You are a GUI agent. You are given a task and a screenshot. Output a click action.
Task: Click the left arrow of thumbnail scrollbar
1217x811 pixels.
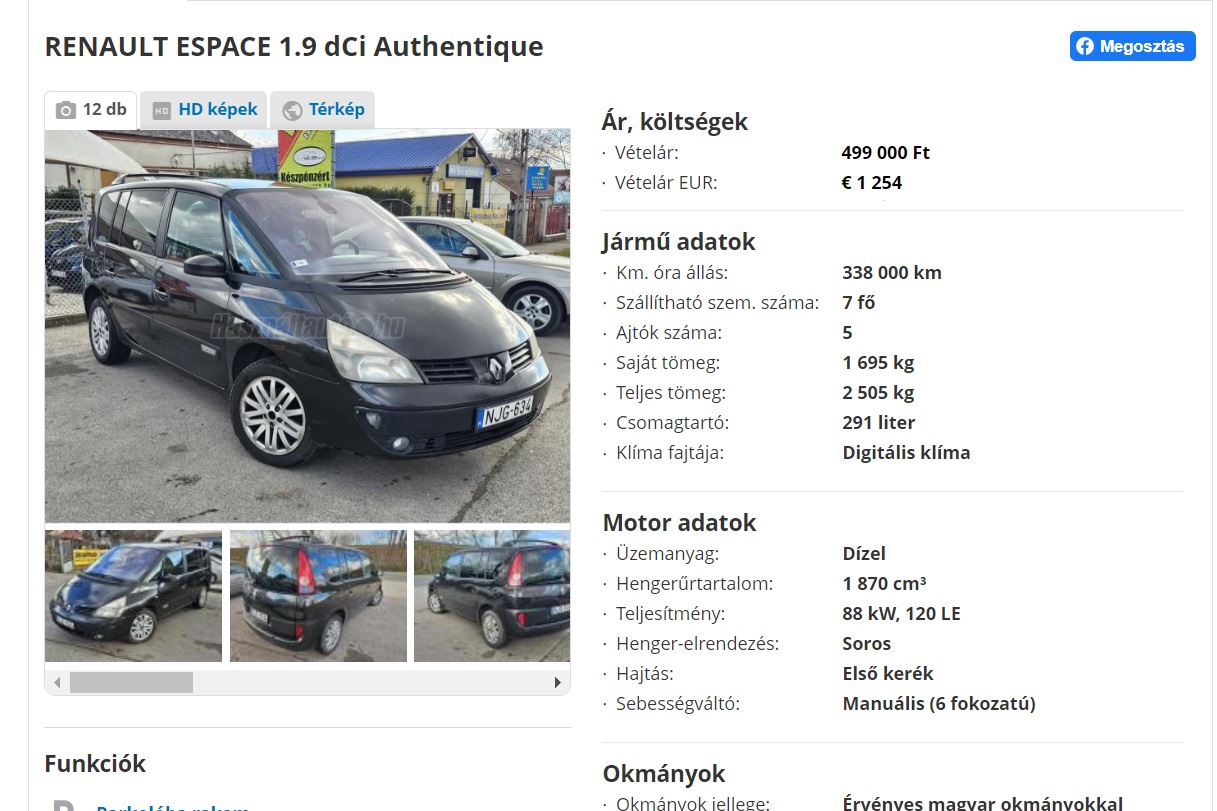coord(57,683)
